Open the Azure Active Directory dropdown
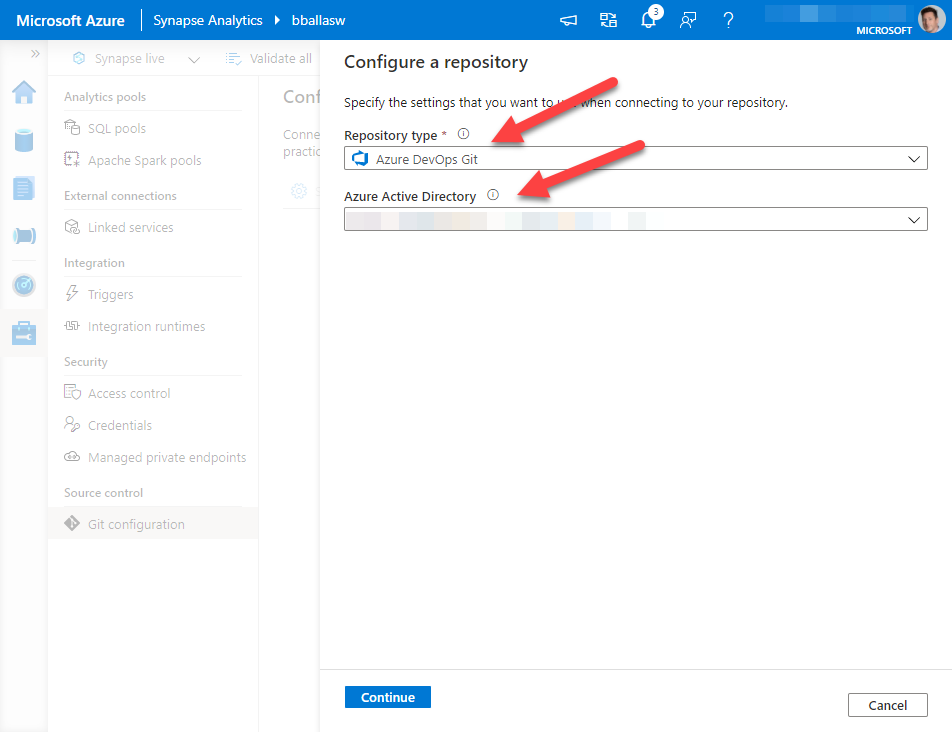Image resolution: width=952 pixels, height=732 pixels. click(636, 219)
